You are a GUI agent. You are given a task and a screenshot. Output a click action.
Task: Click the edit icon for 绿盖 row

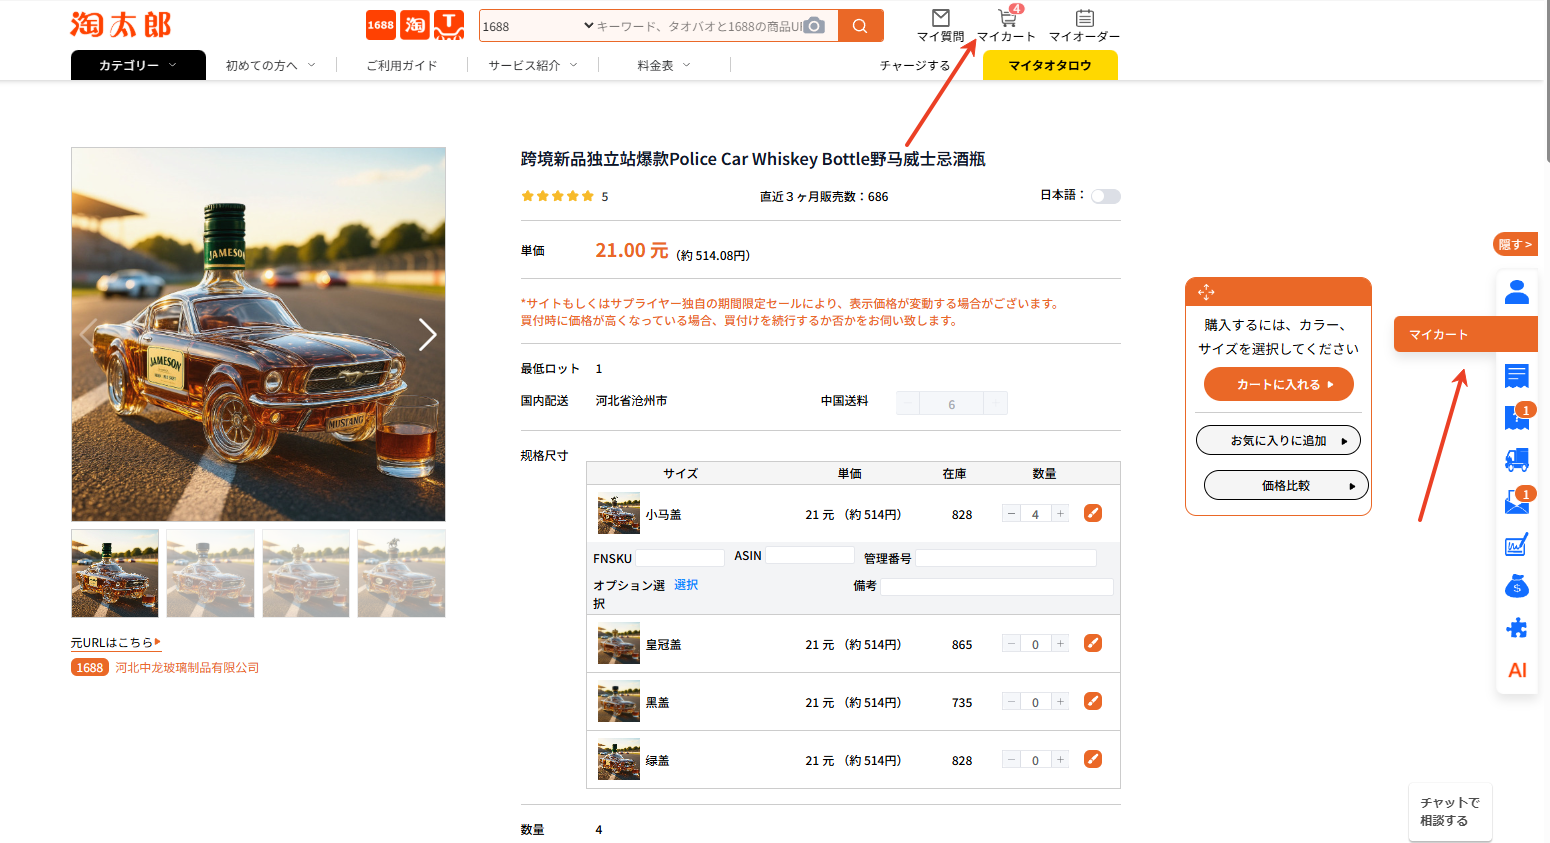point(1093,759)
